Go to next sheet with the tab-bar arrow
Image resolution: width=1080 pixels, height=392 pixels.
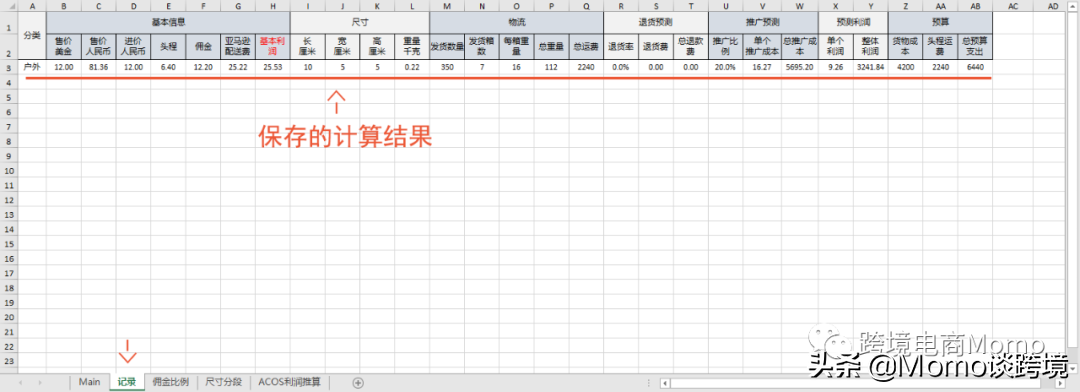point(40,382)
